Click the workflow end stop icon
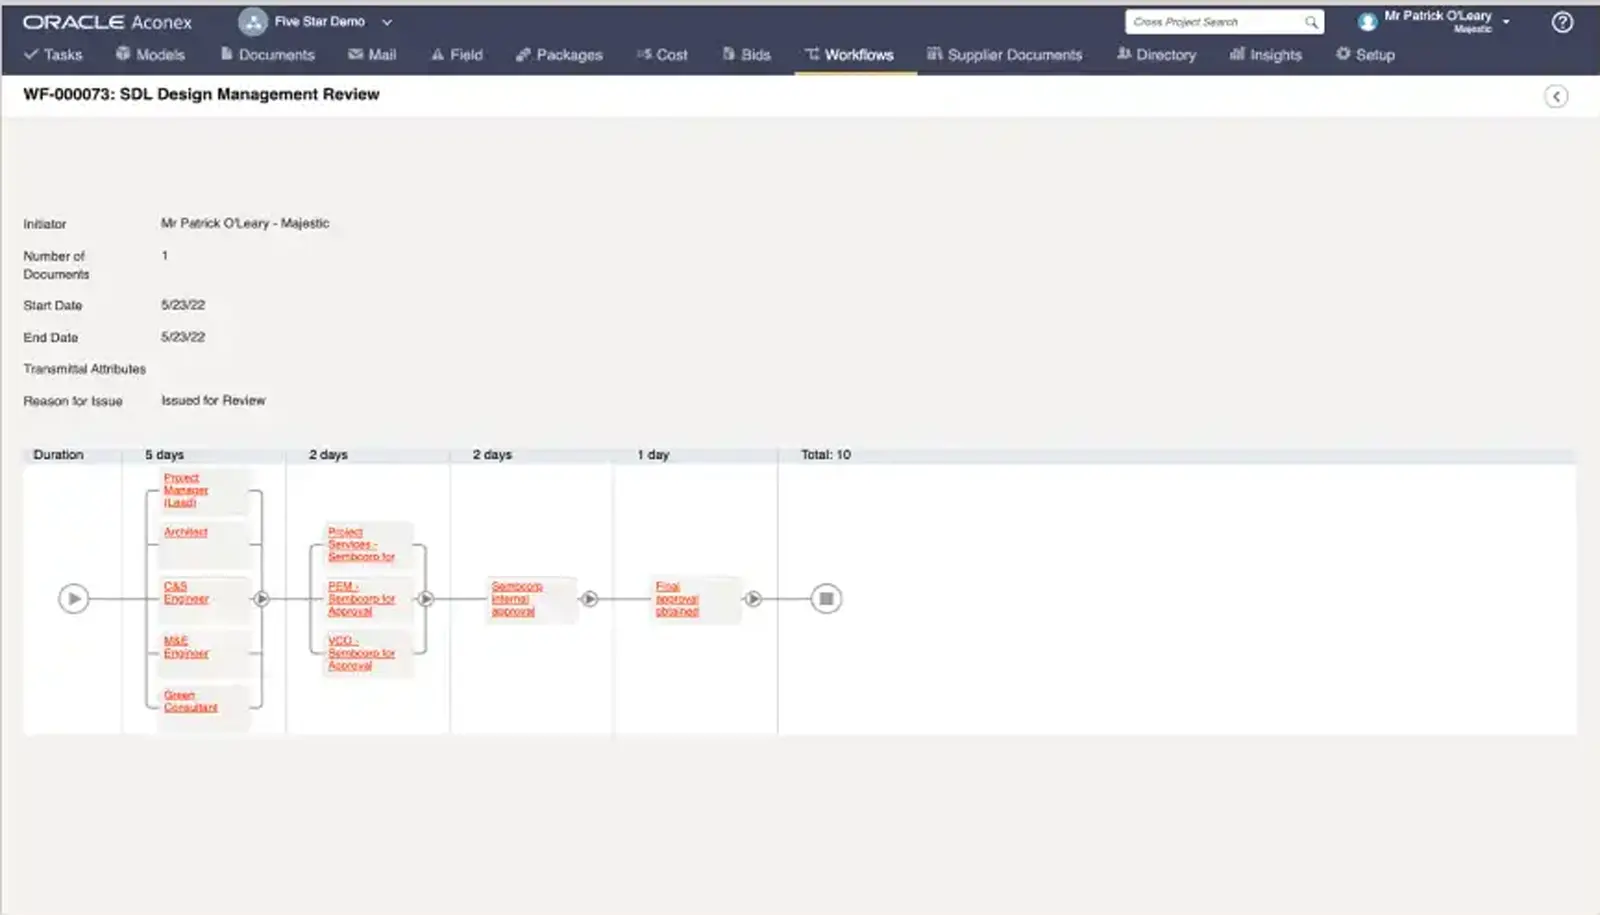1600x916 pixels. [x=826, y=599]
